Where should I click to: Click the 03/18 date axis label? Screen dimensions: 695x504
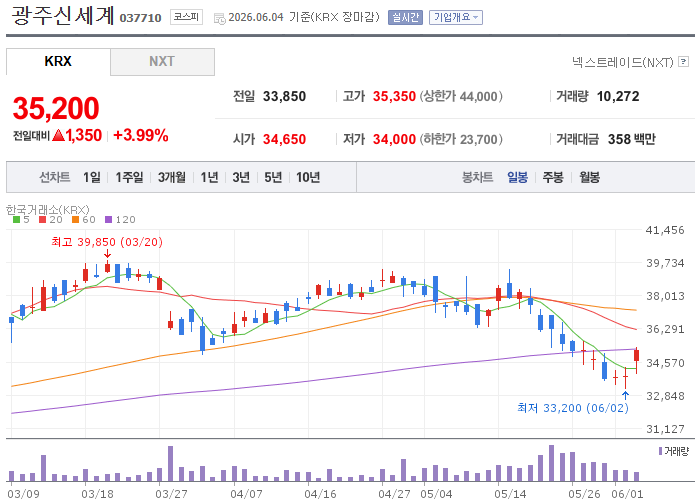[98, 494]
